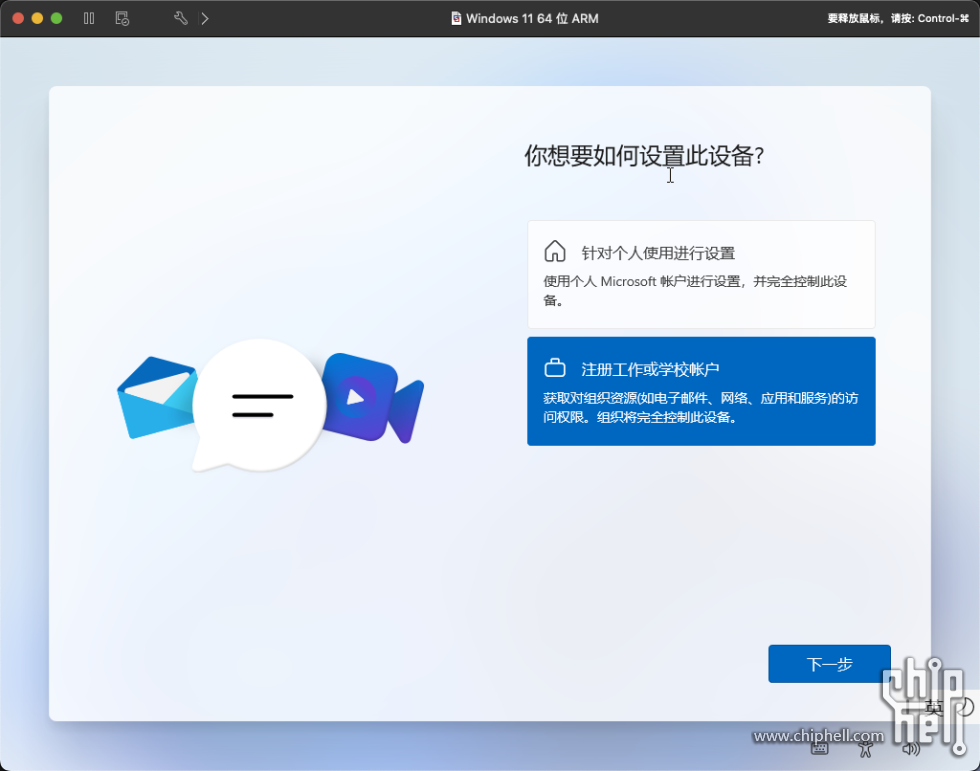Screen dimensions: 980x771
Task: Click the heading 你想要如何设置此设备?
Action: (644, 156)
